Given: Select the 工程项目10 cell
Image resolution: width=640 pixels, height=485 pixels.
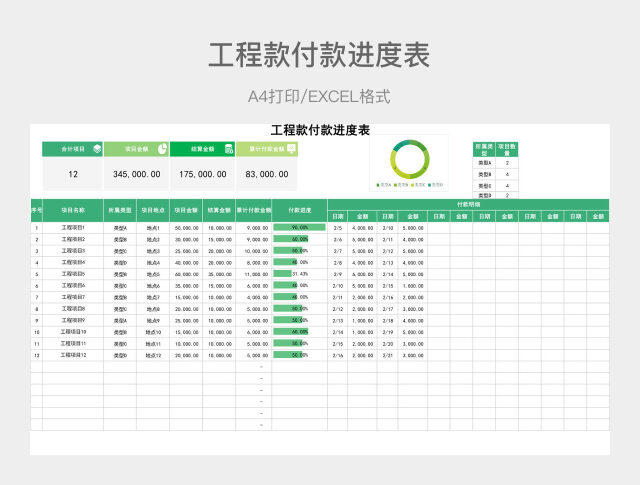Looking at the screenshot, I should [73, 332].
